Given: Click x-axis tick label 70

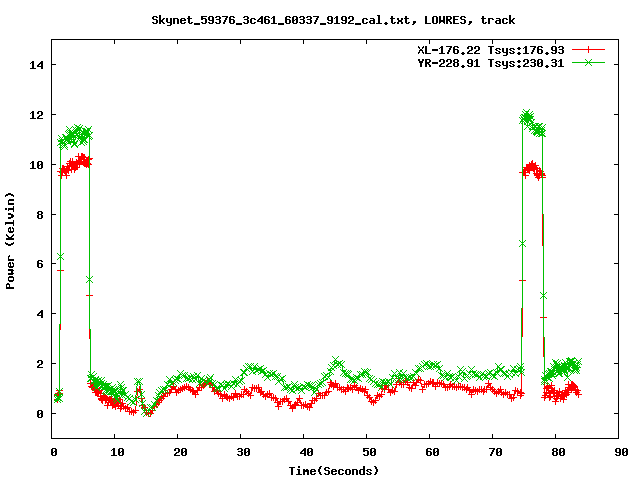Looking at the screenshot, I should click(x=495, y=452).
